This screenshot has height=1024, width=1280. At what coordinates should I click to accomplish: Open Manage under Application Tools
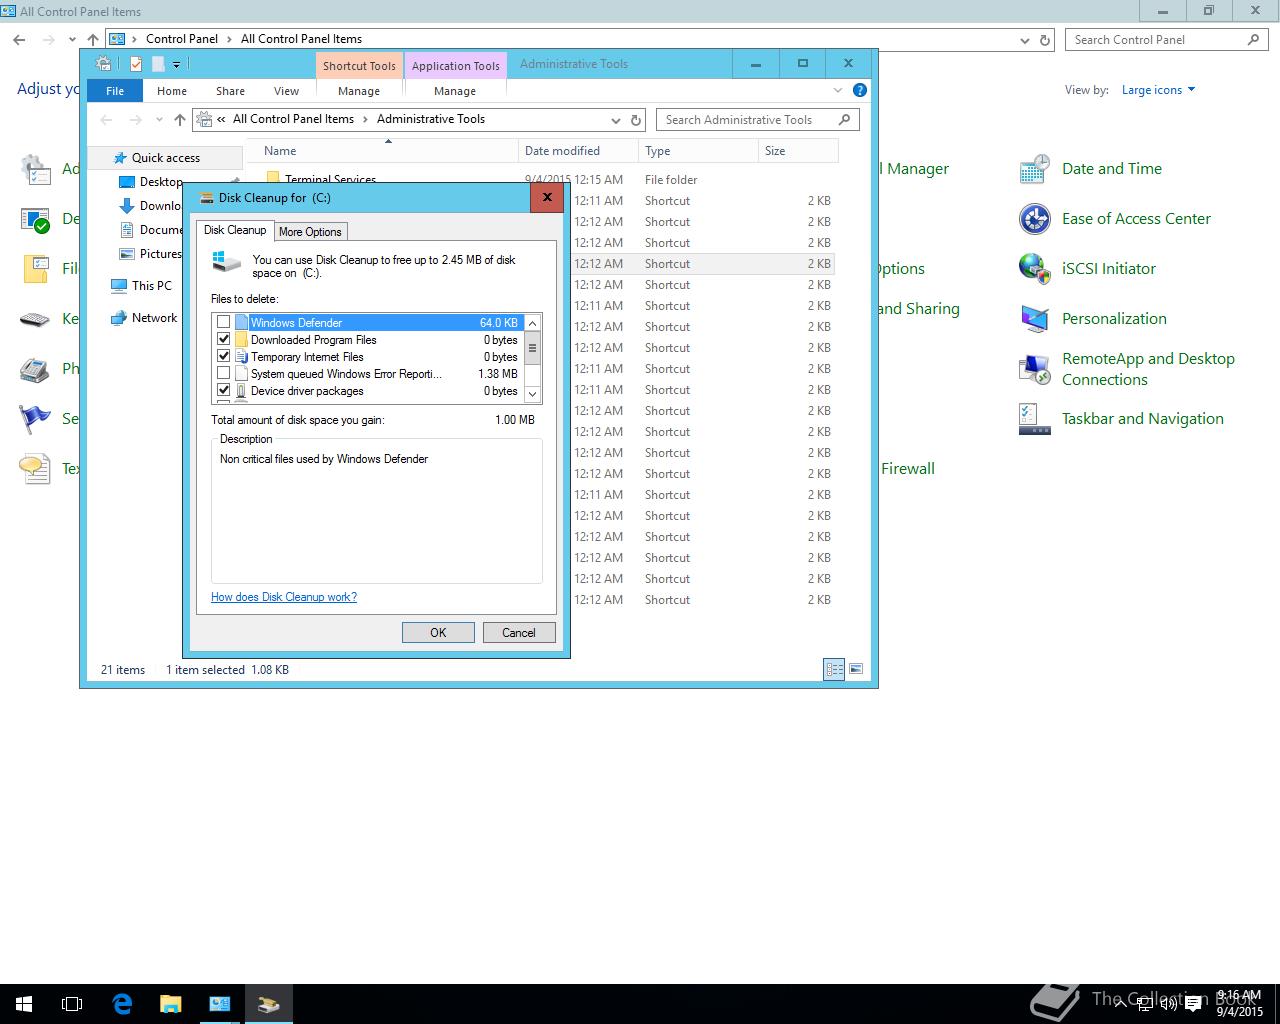tap(455, 90)
